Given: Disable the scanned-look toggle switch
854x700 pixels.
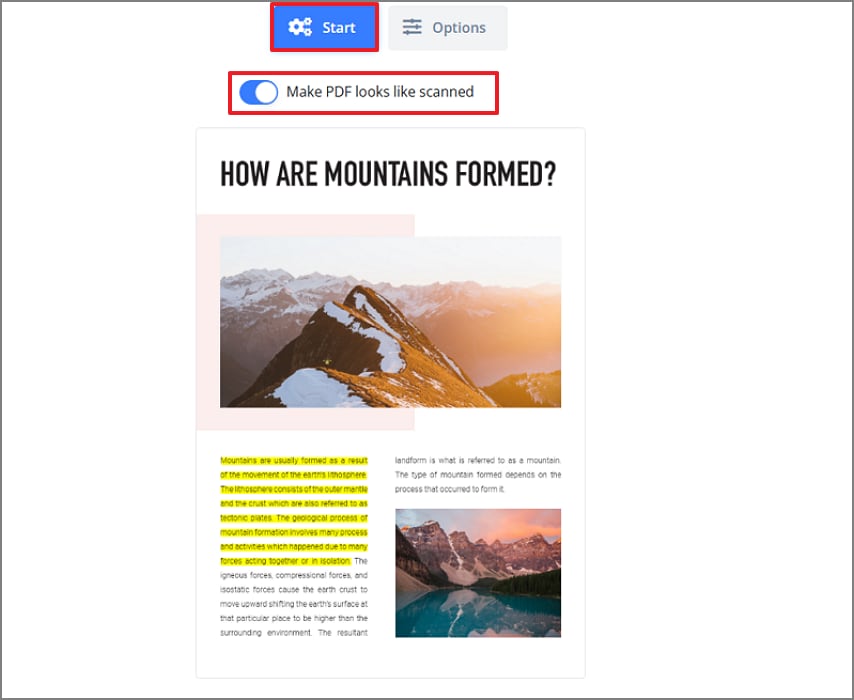Looking at the screenshot, I should [x=258, y=92].
